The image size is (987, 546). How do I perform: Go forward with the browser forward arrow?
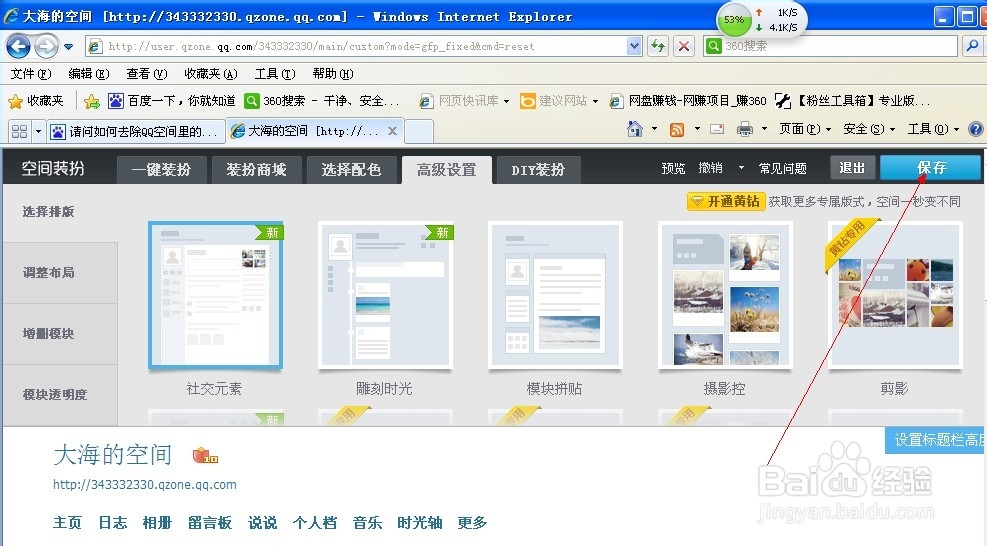(46, 46)
